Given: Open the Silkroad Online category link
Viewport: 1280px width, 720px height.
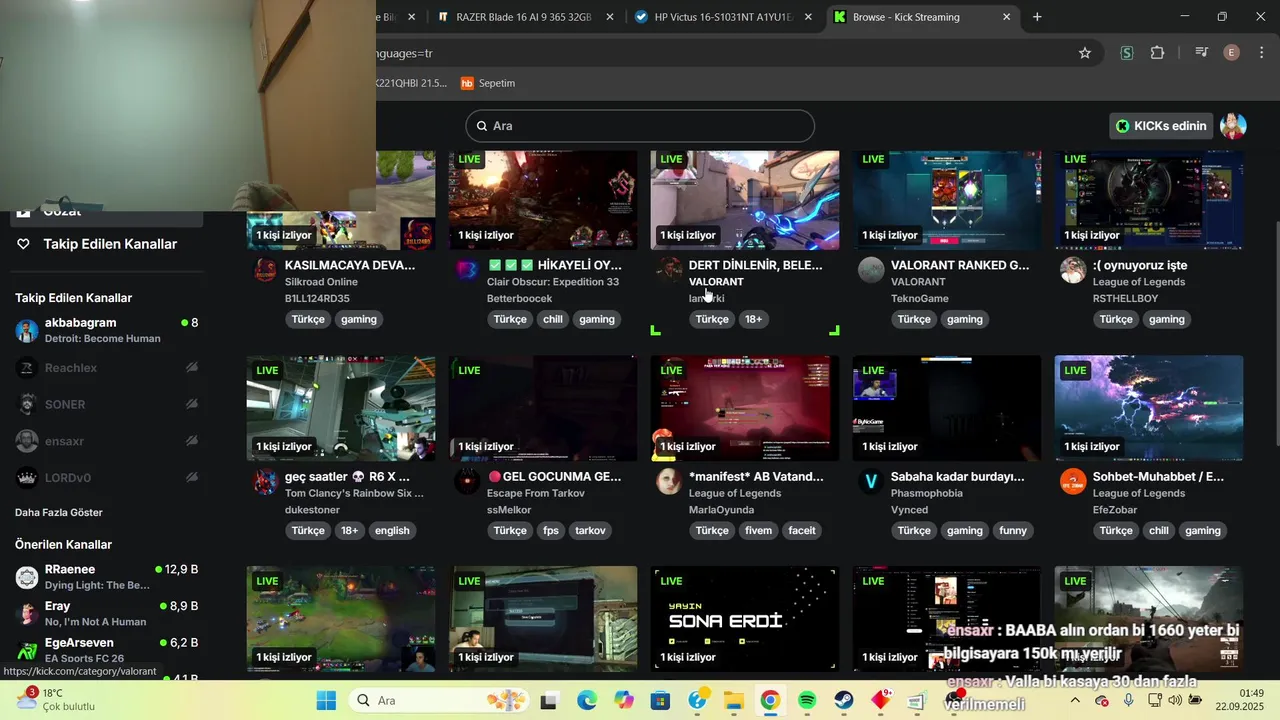Looking at the screenshot, I should 321,282.
